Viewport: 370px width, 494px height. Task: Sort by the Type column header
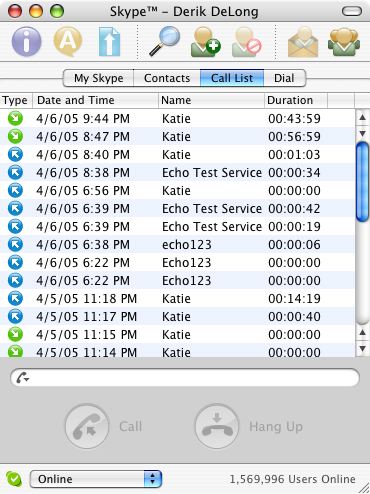tap(16, 100)
